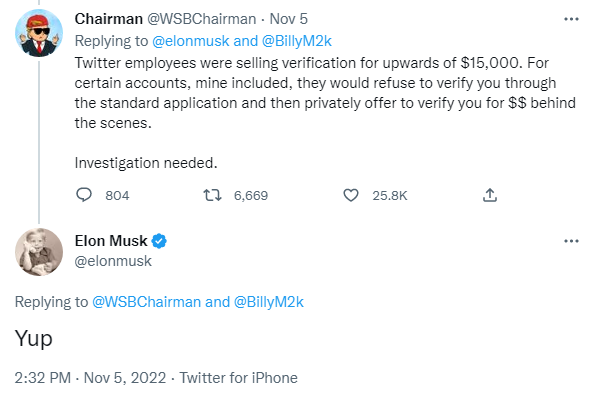Open the more options menu on Elon Musk's tweet
Screen dimensions: 590x396
tap(571, 241)
